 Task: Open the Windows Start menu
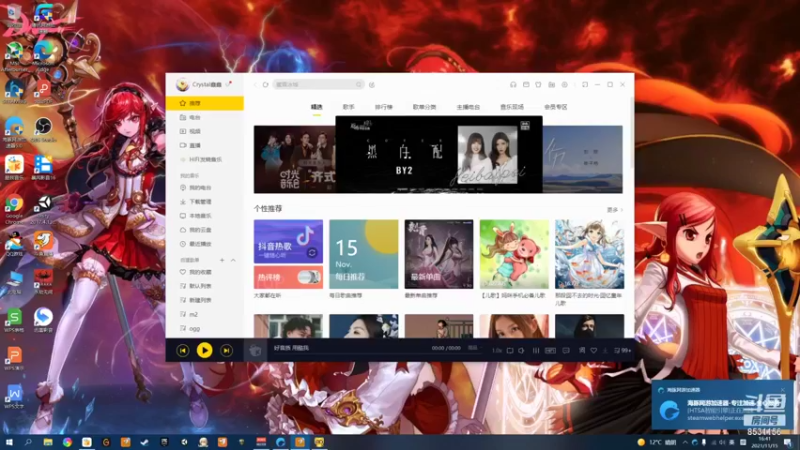[9, 442]
